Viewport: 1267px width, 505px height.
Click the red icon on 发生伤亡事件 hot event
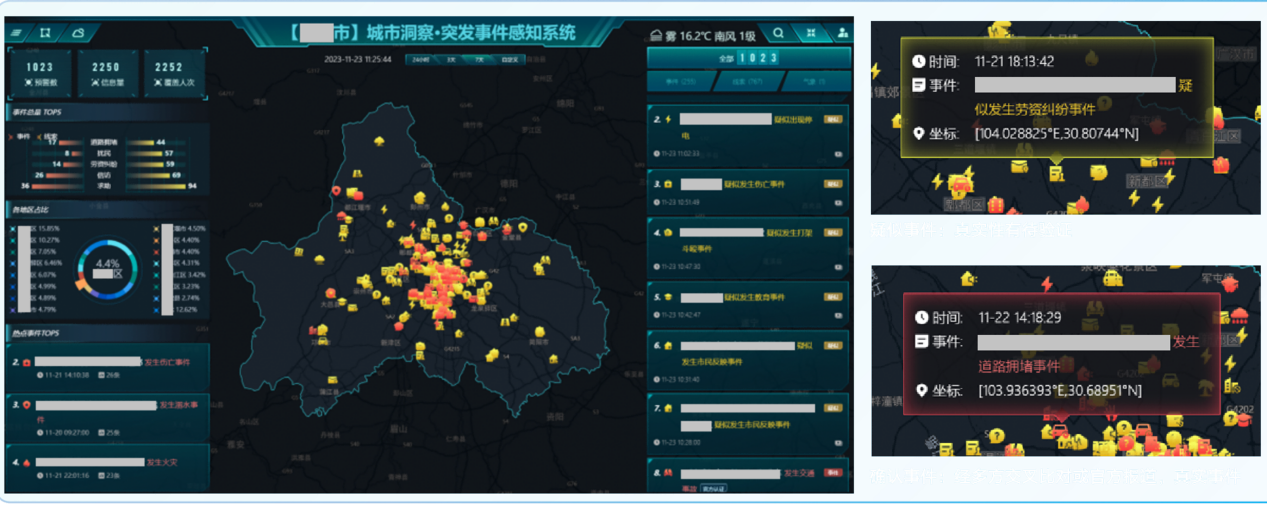(x=27, y=362)
